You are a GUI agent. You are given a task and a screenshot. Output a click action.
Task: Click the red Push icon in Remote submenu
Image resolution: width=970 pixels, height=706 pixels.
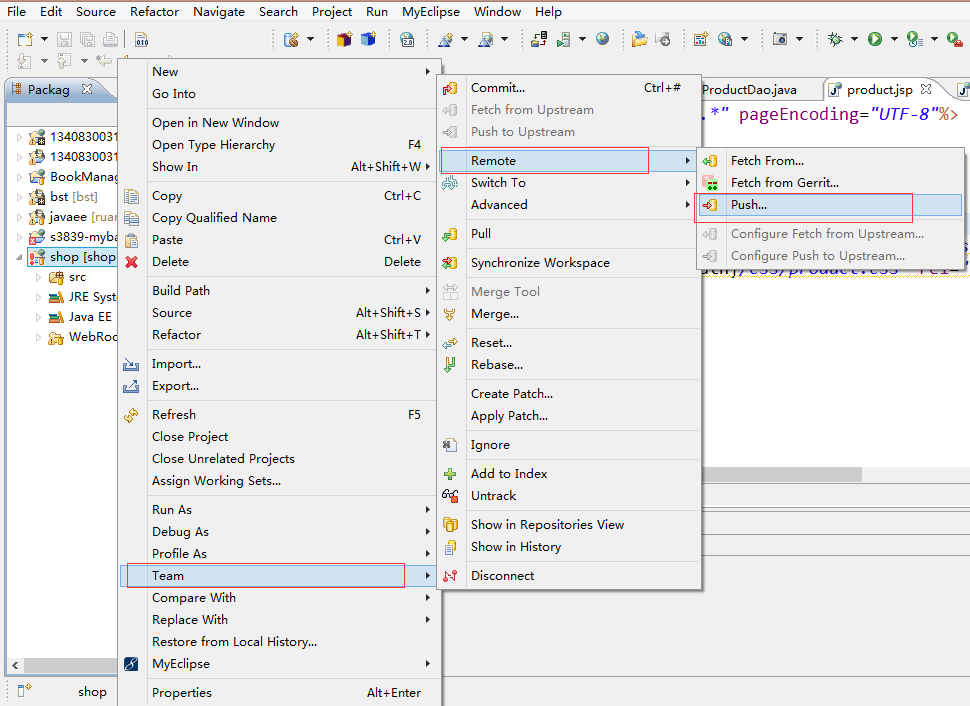(710, 205)
